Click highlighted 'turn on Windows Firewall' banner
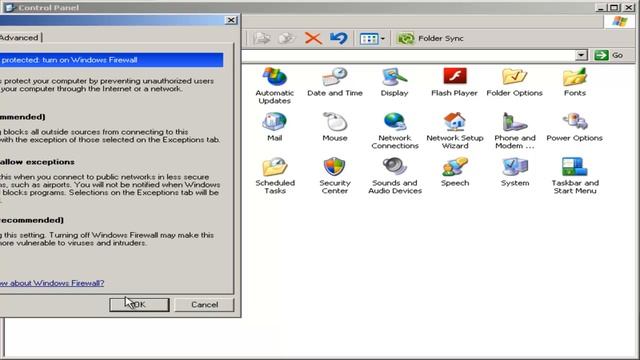This screenshot has width=640, height=360. (x=111, y=60)
